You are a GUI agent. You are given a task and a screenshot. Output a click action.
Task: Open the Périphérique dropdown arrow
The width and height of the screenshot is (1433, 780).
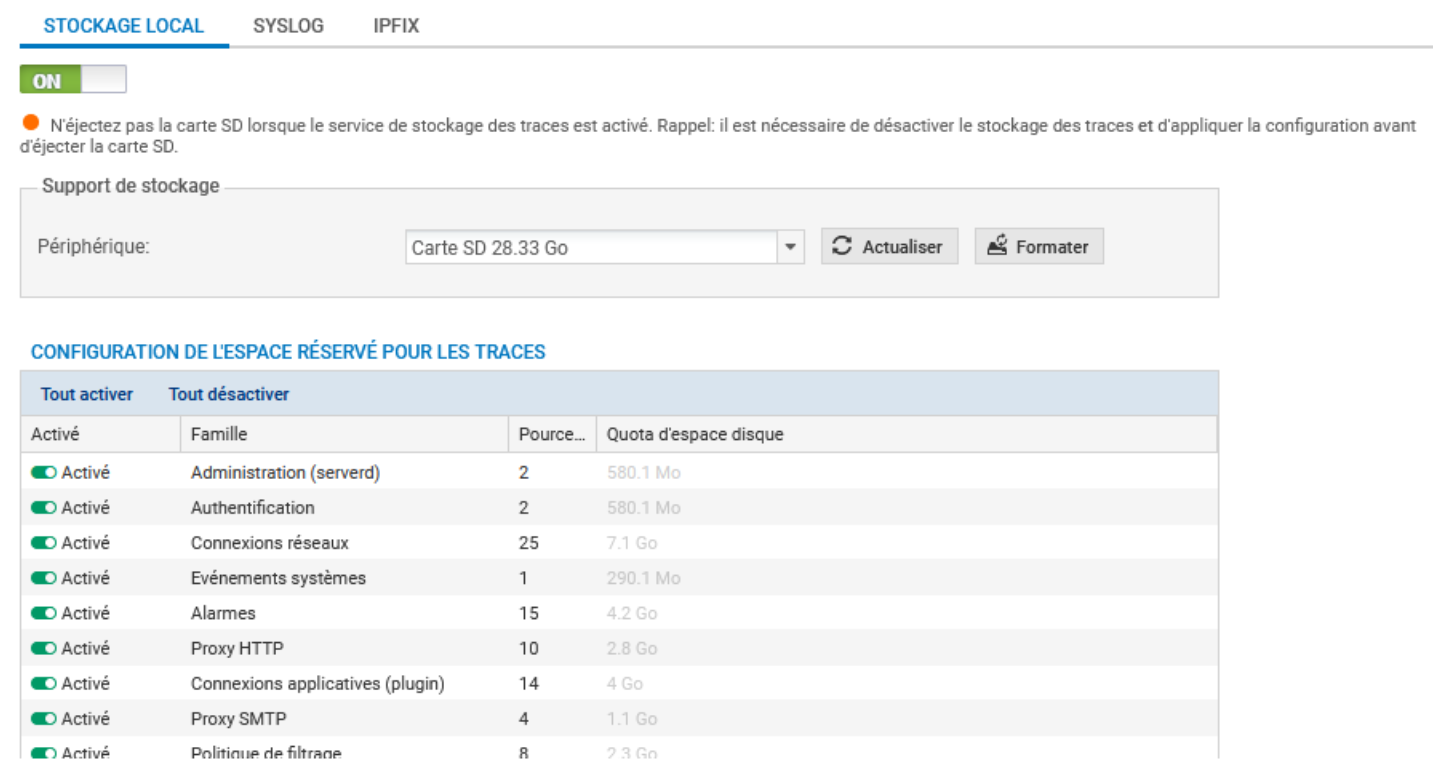(x=791, y=247)
